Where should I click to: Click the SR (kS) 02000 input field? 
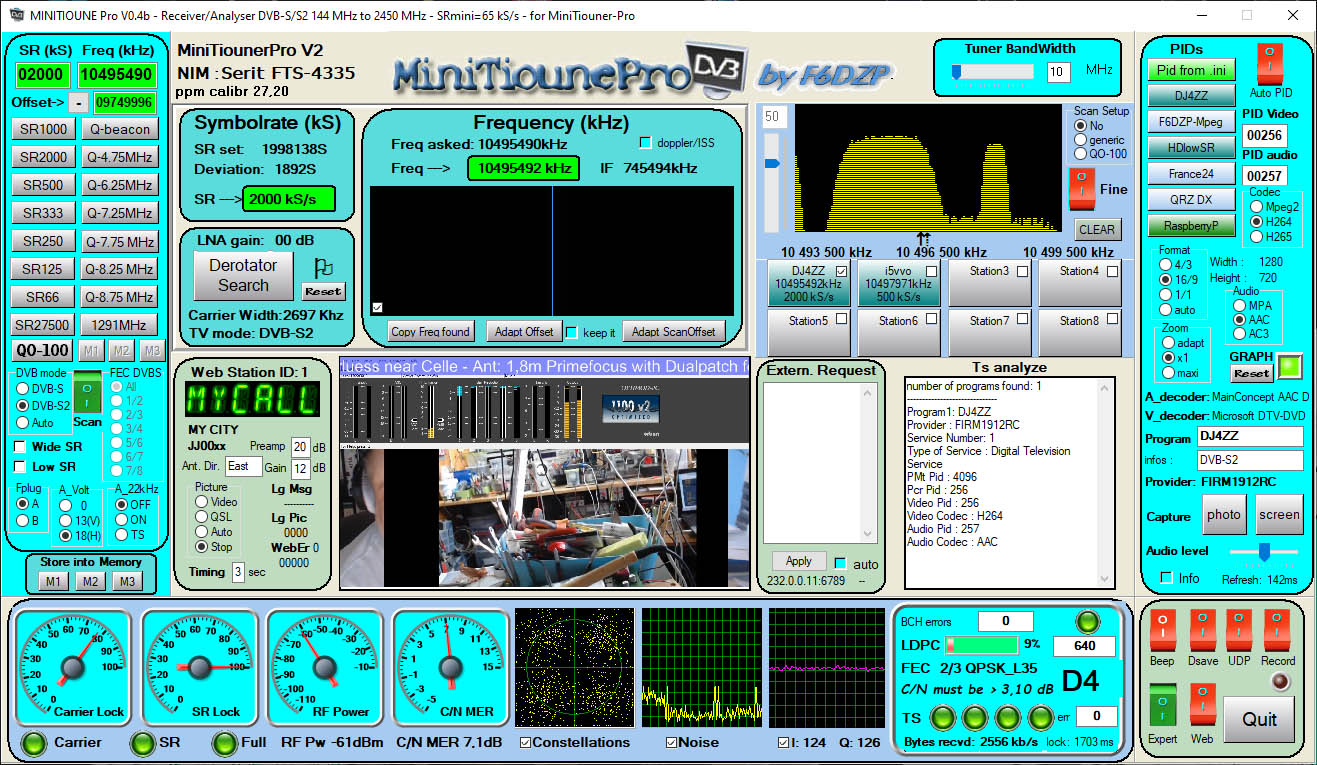[x=43, y=76]
